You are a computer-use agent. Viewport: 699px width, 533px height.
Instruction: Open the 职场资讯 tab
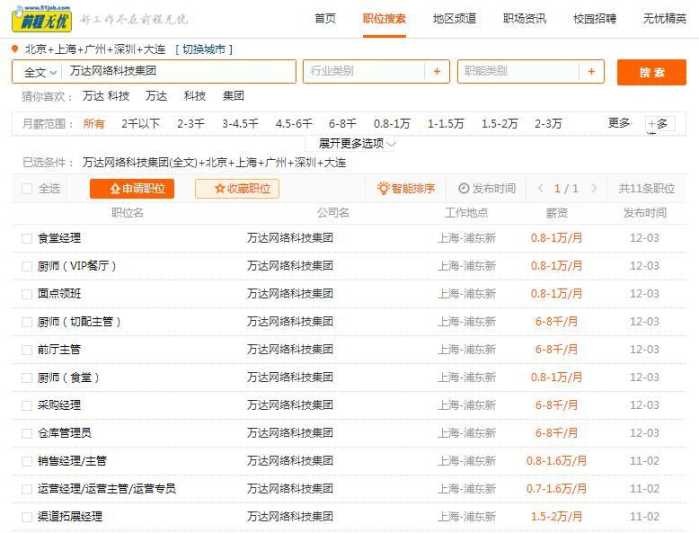(x=524, y=18)
